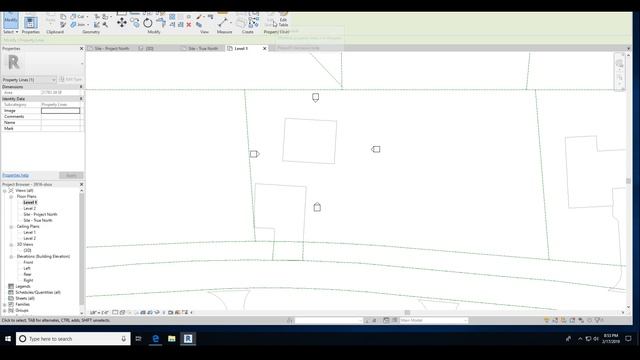
Task: Click the view scale 1/8" = 1'-0" control
Action: 99,313
